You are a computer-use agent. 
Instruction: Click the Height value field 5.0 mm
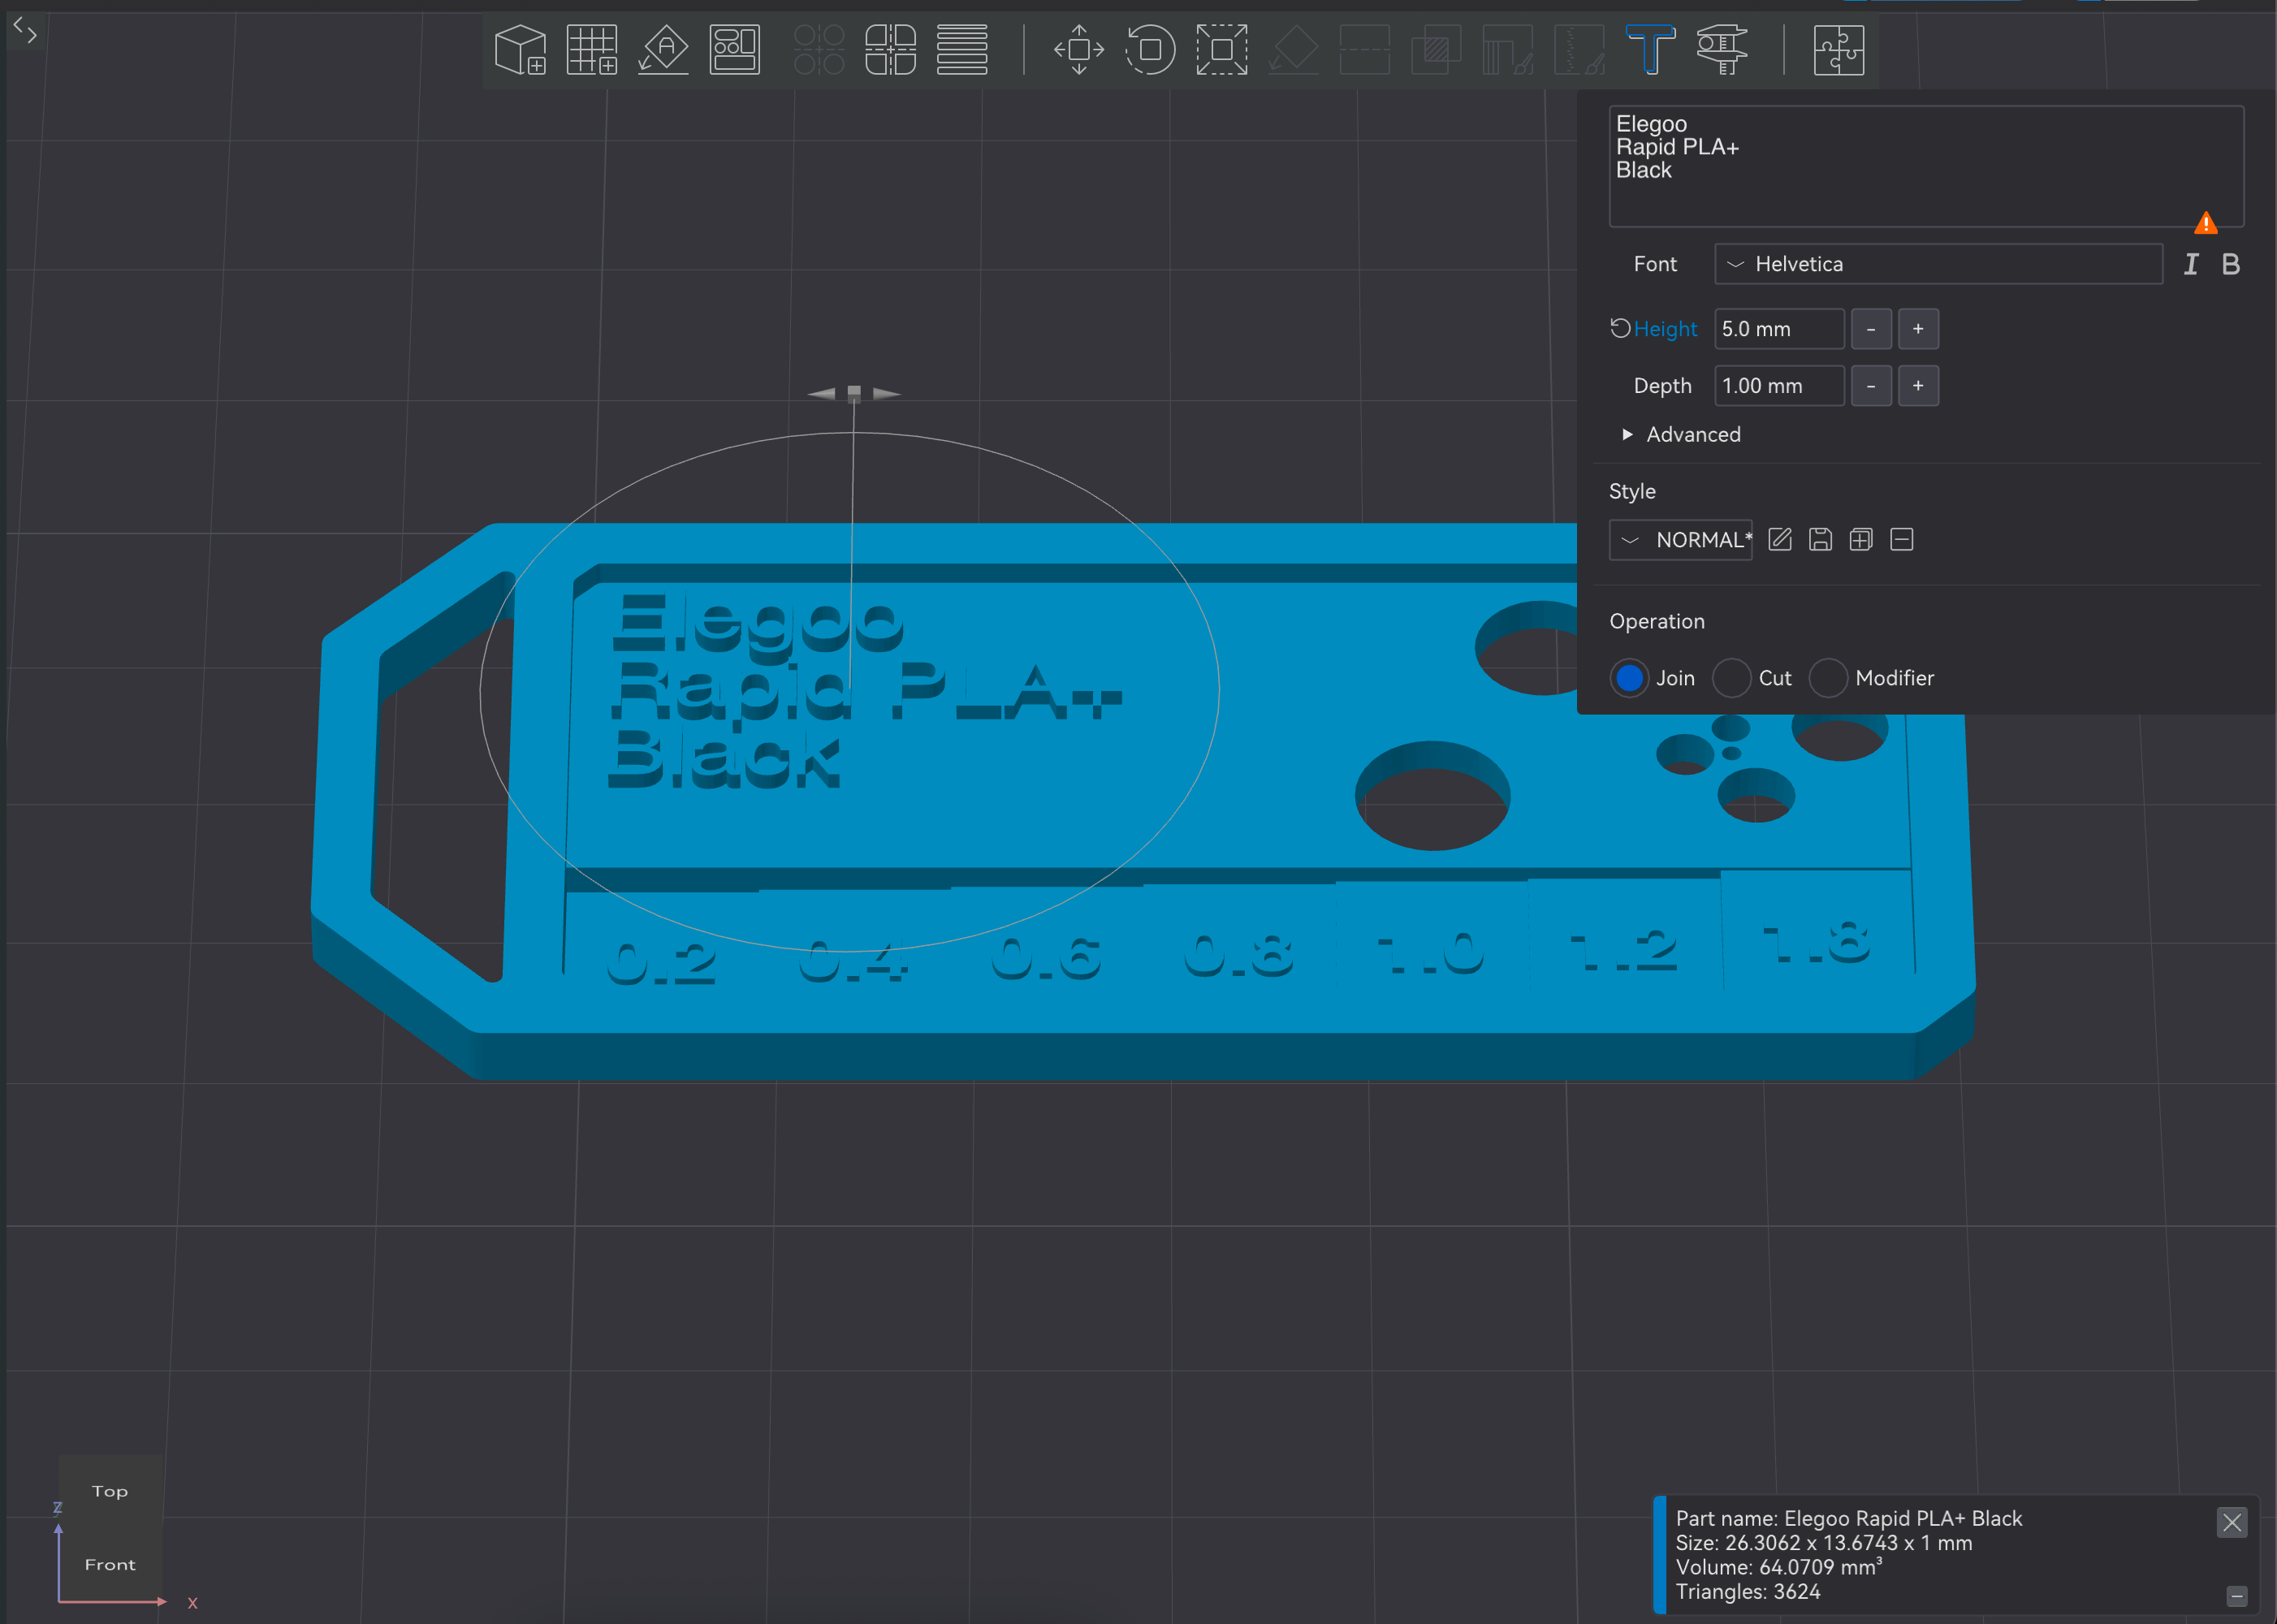(x=1779, y=329)
